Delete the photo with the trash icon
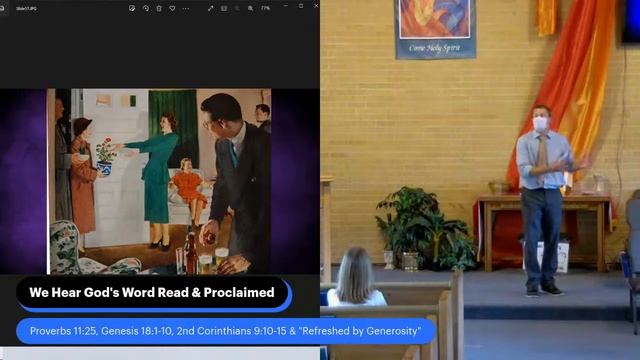The height and width of the screenshot is (360, 640). [x=159, y=8]
